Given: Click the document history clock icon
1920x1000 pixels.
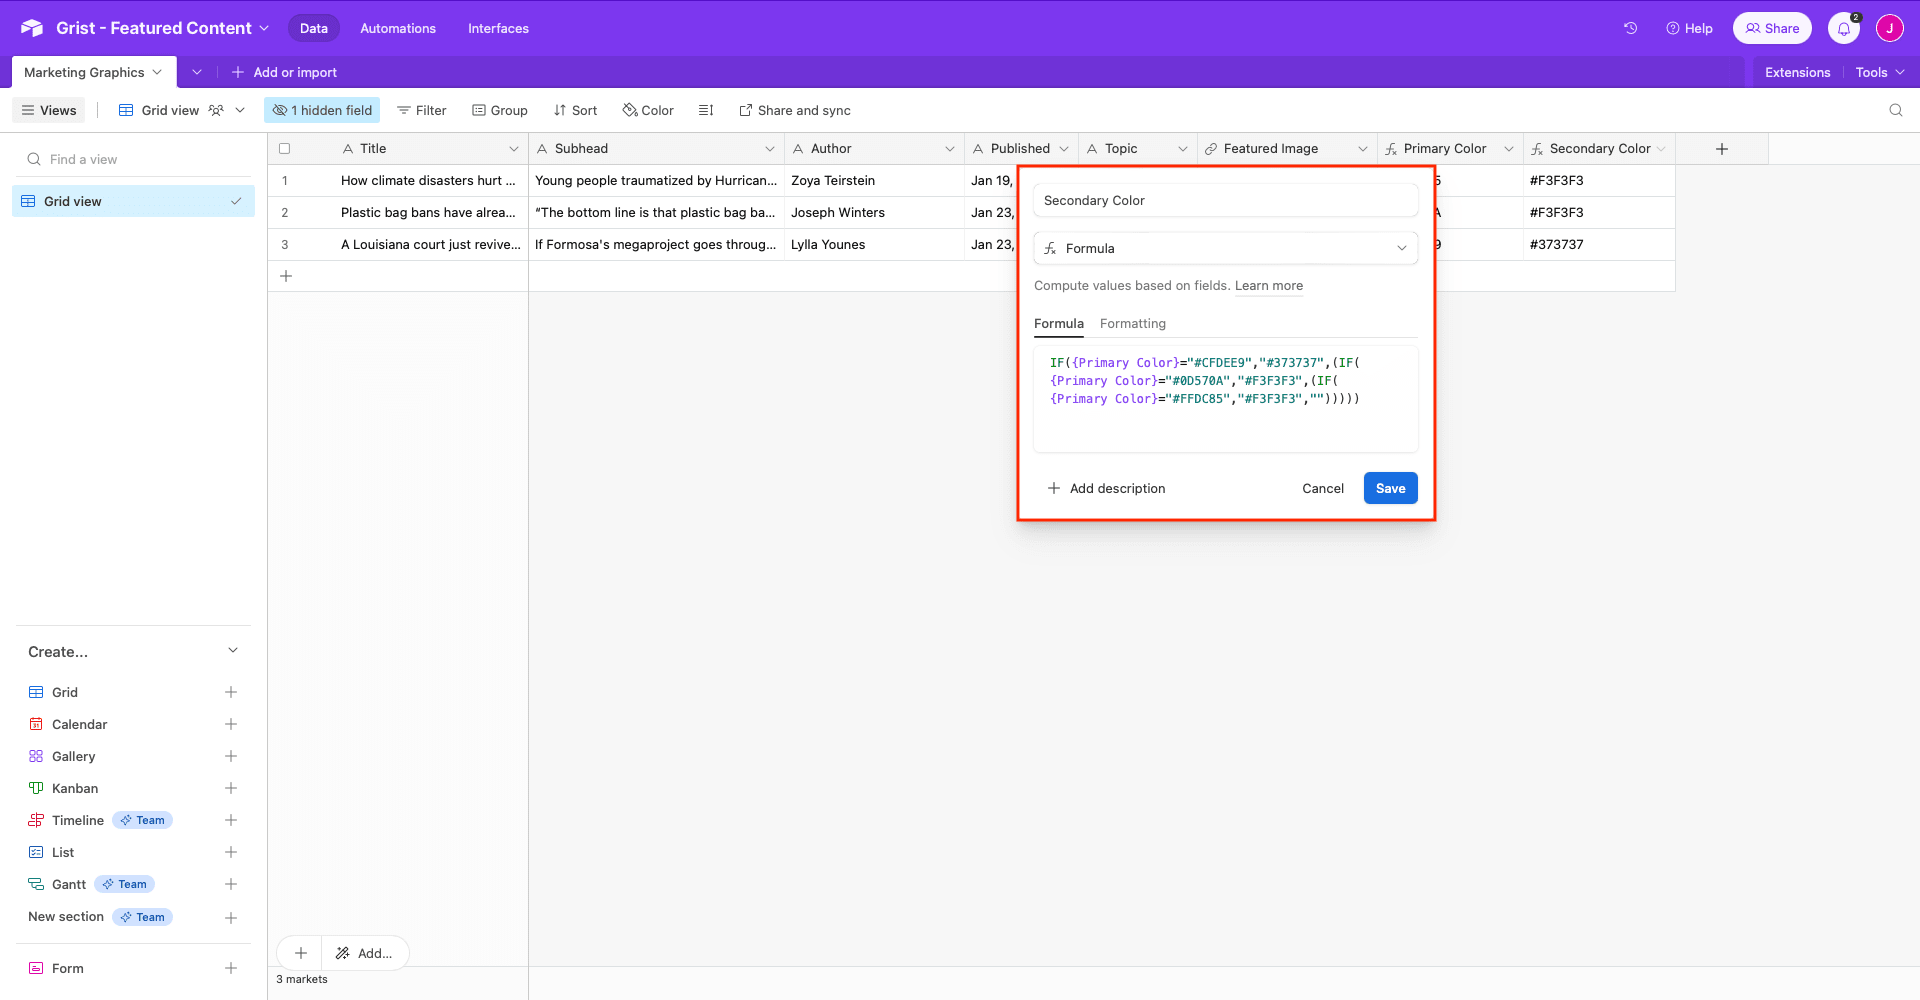Looking at the screenshot, I should click(1630, 28).
